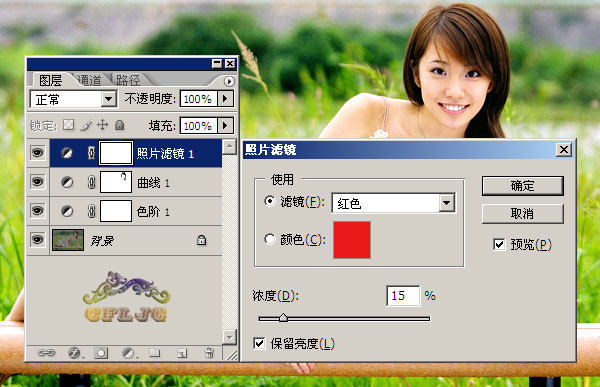
Task: Select layer mask thumbnail of 照片滤镜 1
Action: coord(116,153)
